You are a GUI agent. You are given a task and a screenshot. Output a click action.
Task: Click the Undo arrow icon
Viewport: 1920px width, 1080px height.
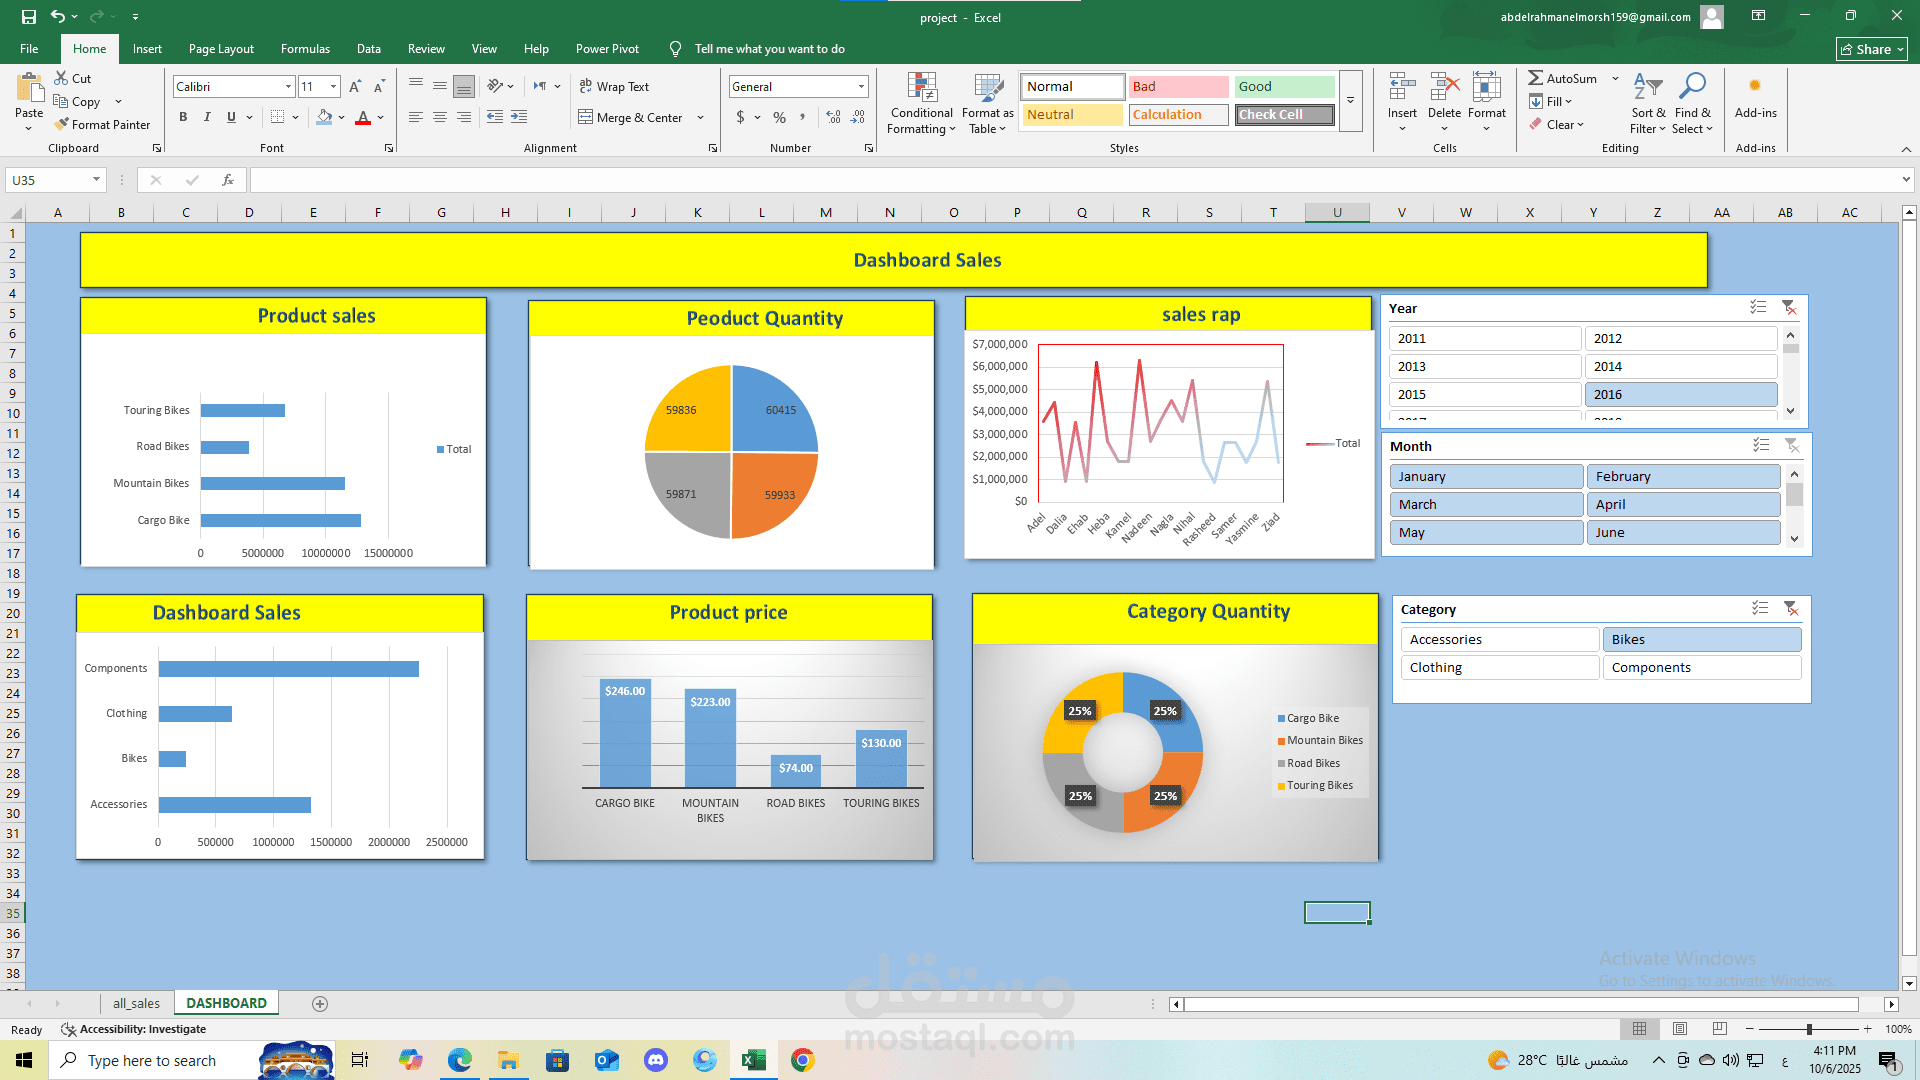click(x=58, y=17)
